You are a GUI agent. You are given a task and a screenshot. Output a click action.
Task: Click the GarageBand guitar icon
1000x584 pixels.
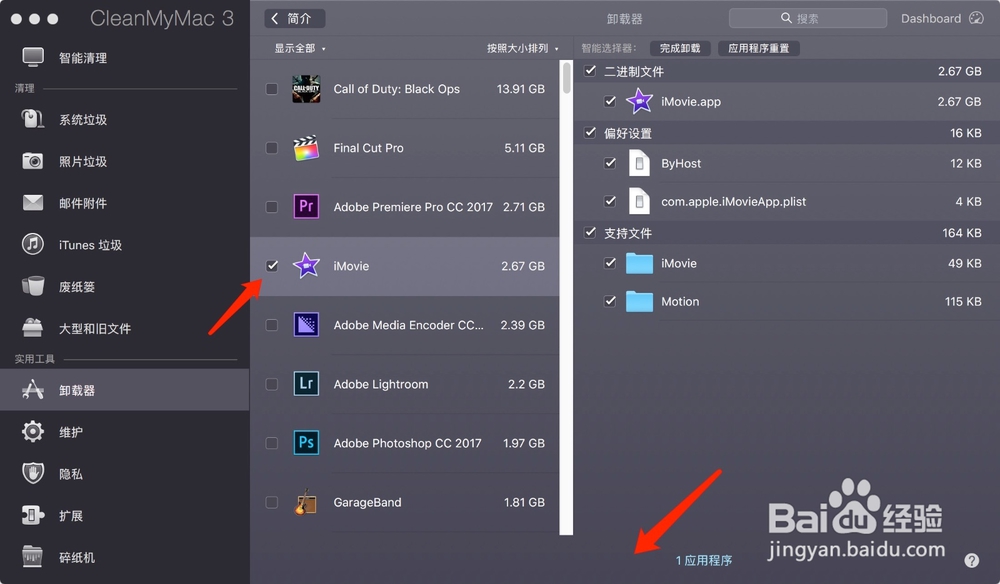point(306,502)
